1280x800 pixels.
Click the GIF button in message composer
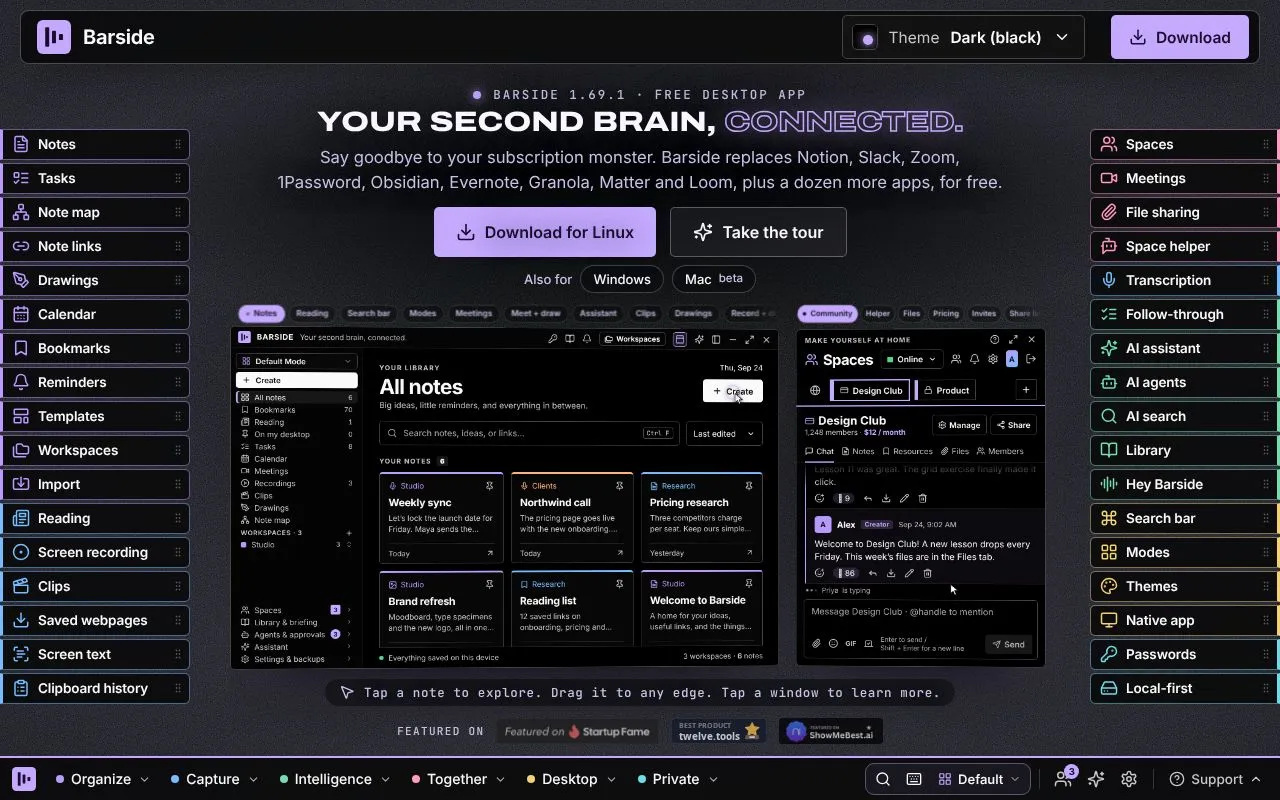(x=851, y=644)
